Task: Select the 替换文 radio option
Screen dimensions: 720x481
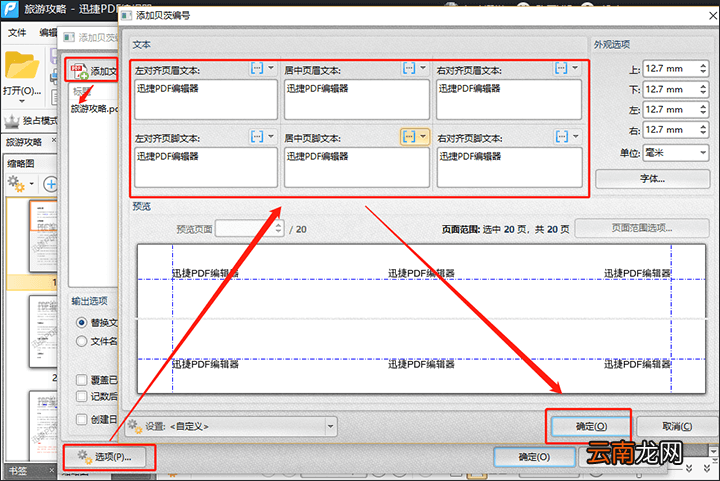Action: 81,323
